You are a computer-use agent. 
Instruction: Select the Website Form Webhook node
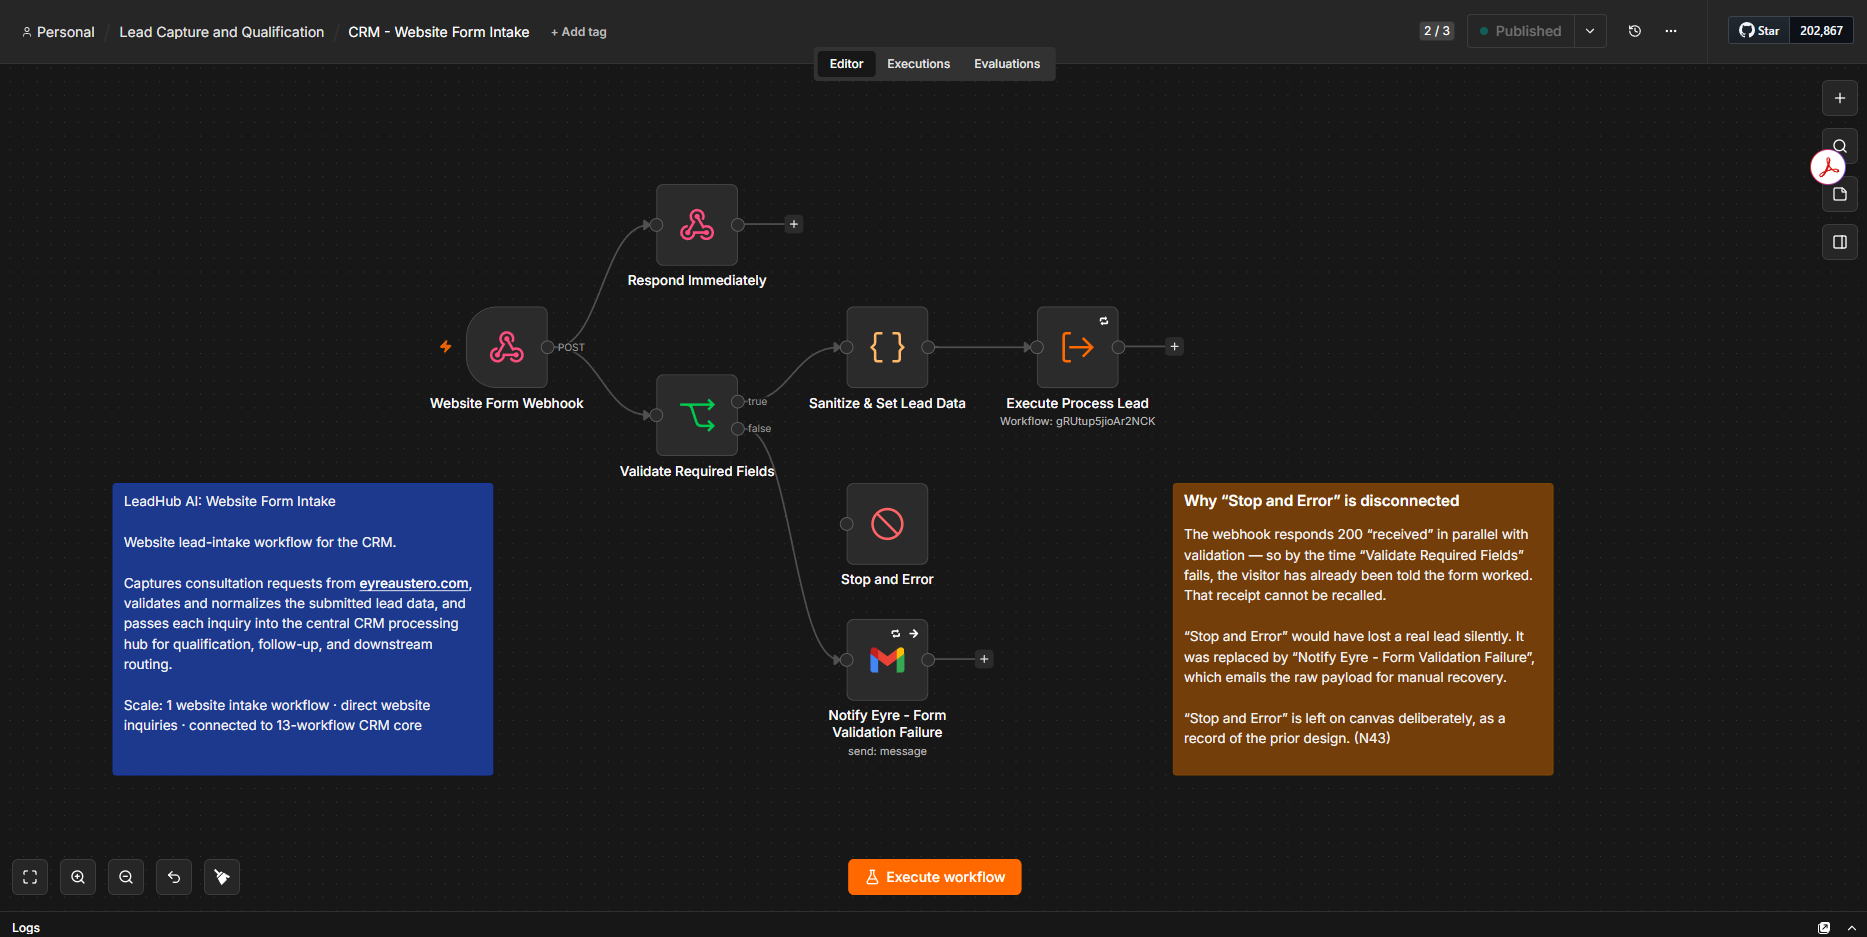[507, 347]
